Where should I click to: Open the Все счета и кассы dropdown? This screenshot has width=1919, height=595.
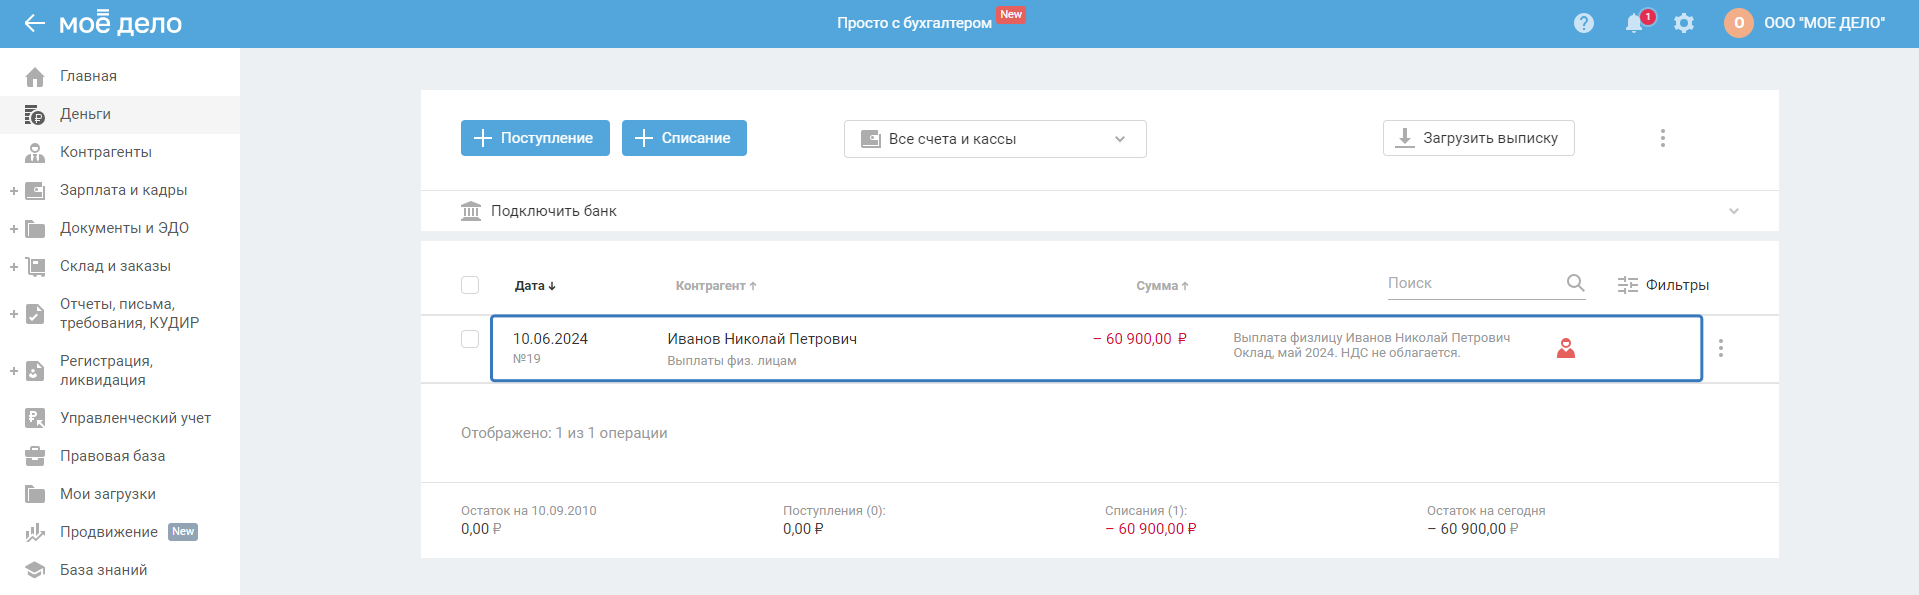(994, 139)
